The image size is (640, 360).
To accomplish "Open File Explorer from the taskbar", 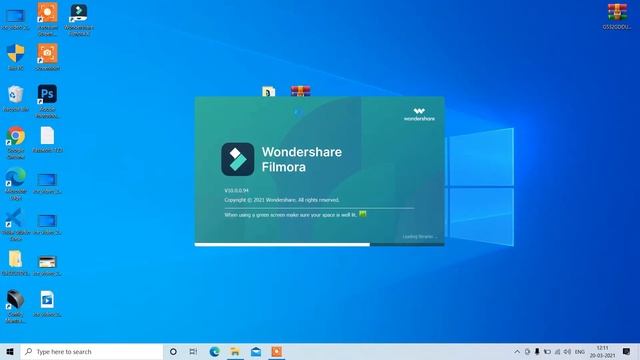I will click(235, 351).
